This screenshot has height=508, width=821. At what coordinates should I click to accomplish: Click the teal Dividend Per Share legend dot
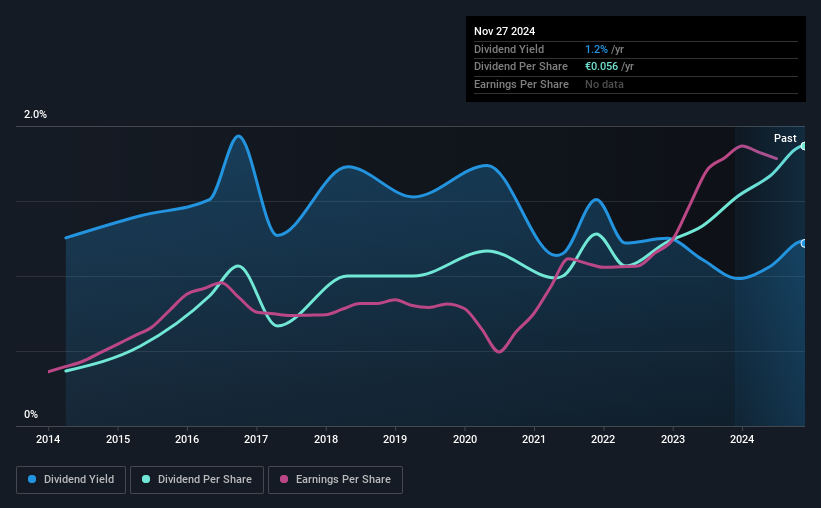pos(146,479)
